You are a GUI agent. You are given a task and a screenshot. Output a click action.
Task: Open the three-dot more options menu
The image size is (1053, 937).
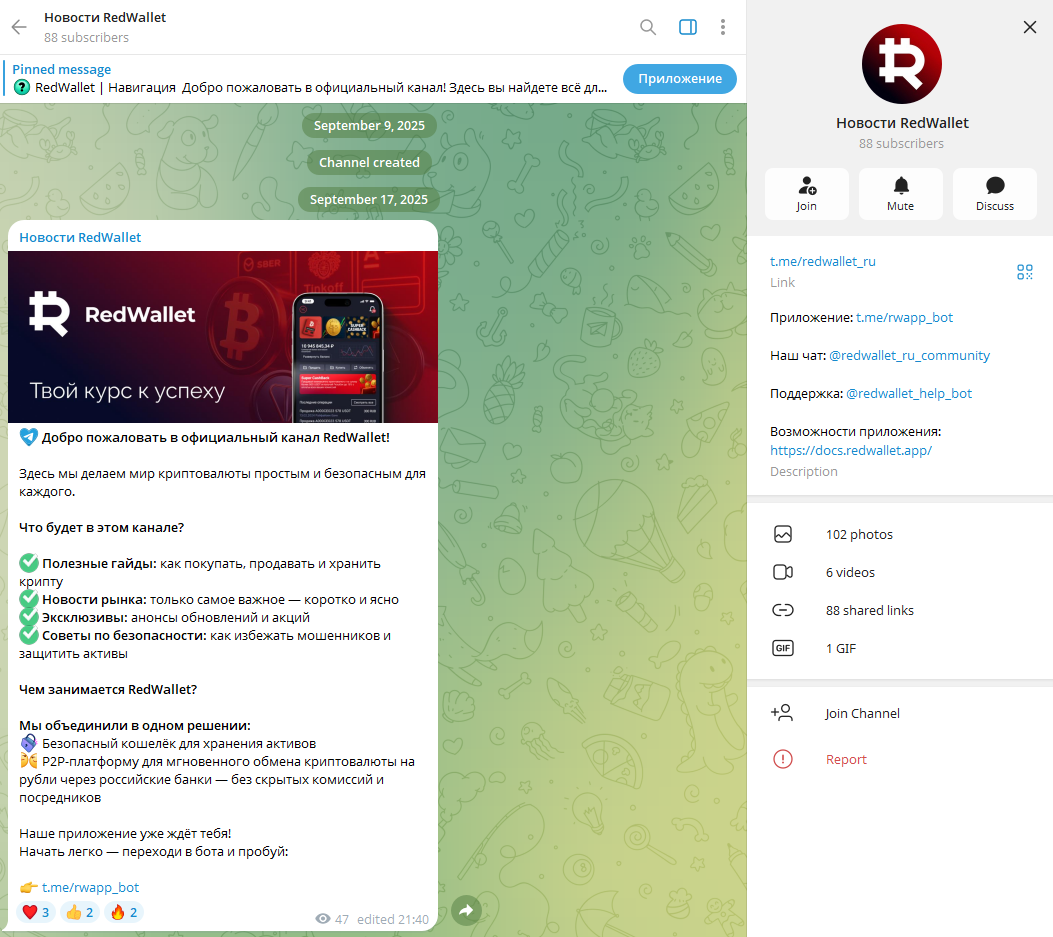723,27
